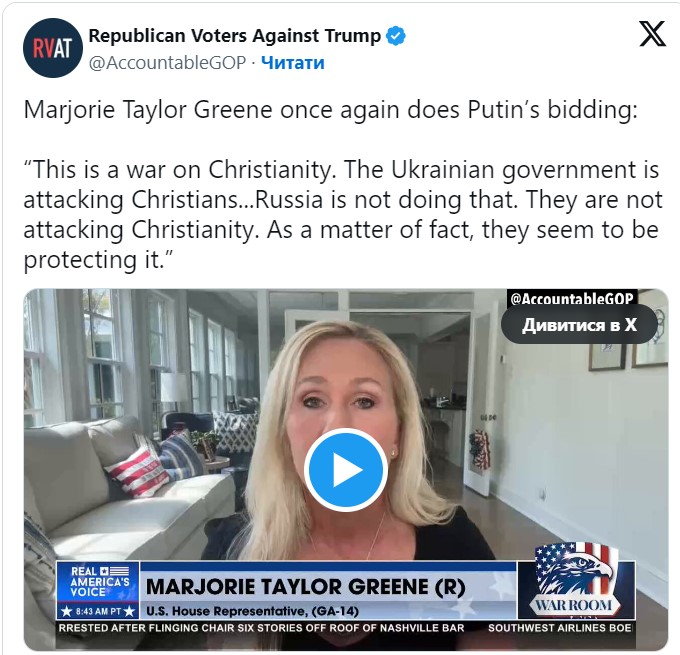Click the Дивитися в X button
Viewport: 680px width, 655px height.
pos(579,324)
